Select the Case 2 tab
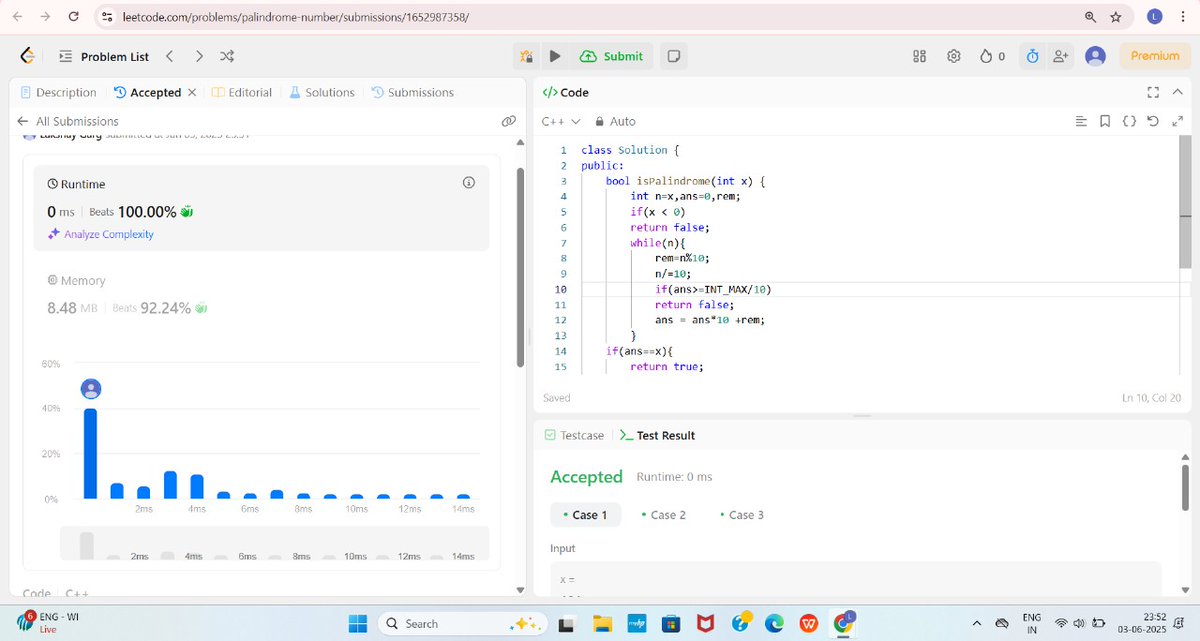This screenshot has height=641, width=1200. pyautogui.click(x=664, y=515)
